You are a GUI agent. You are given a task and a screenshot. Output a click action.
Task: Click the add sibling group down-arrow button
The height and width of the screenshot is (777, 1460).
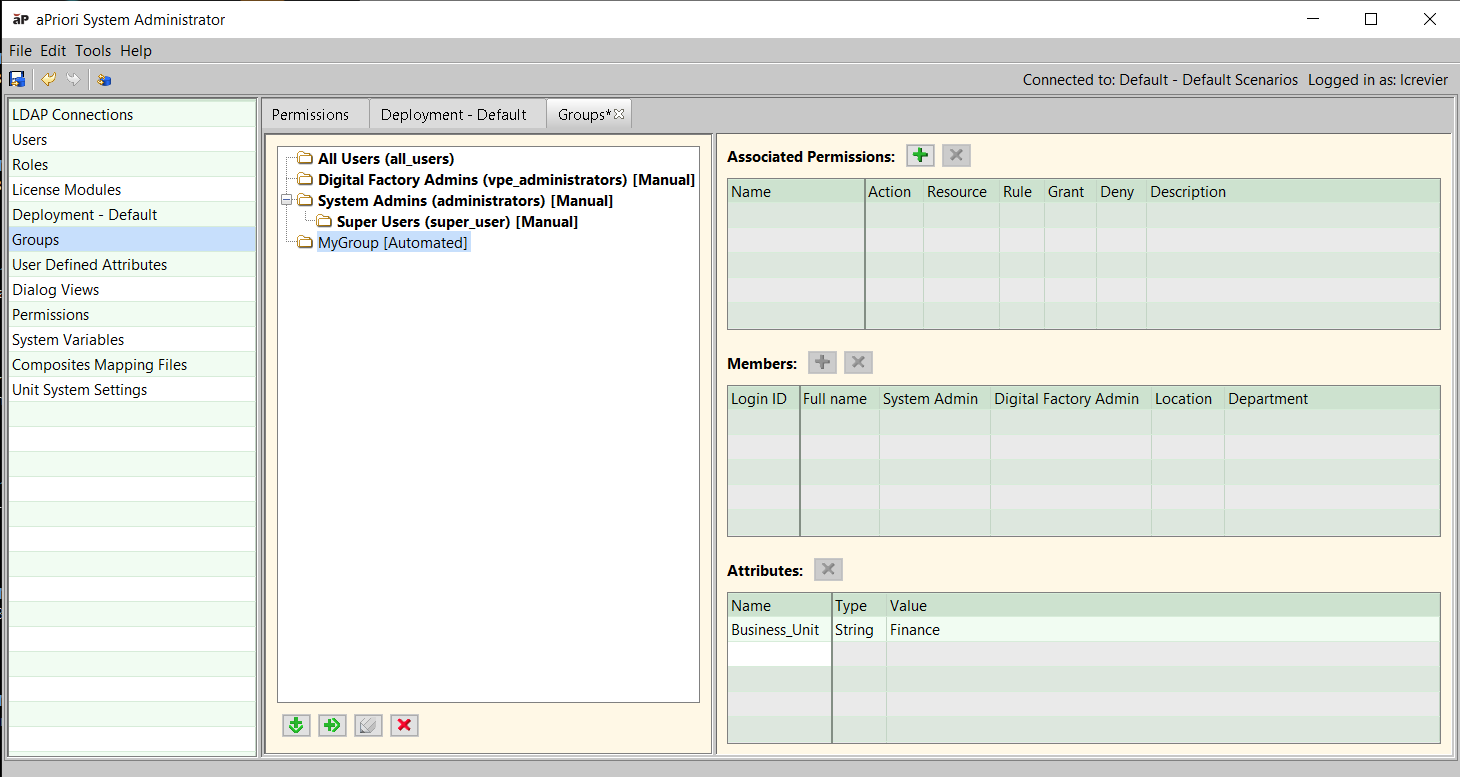click(296, 725)
